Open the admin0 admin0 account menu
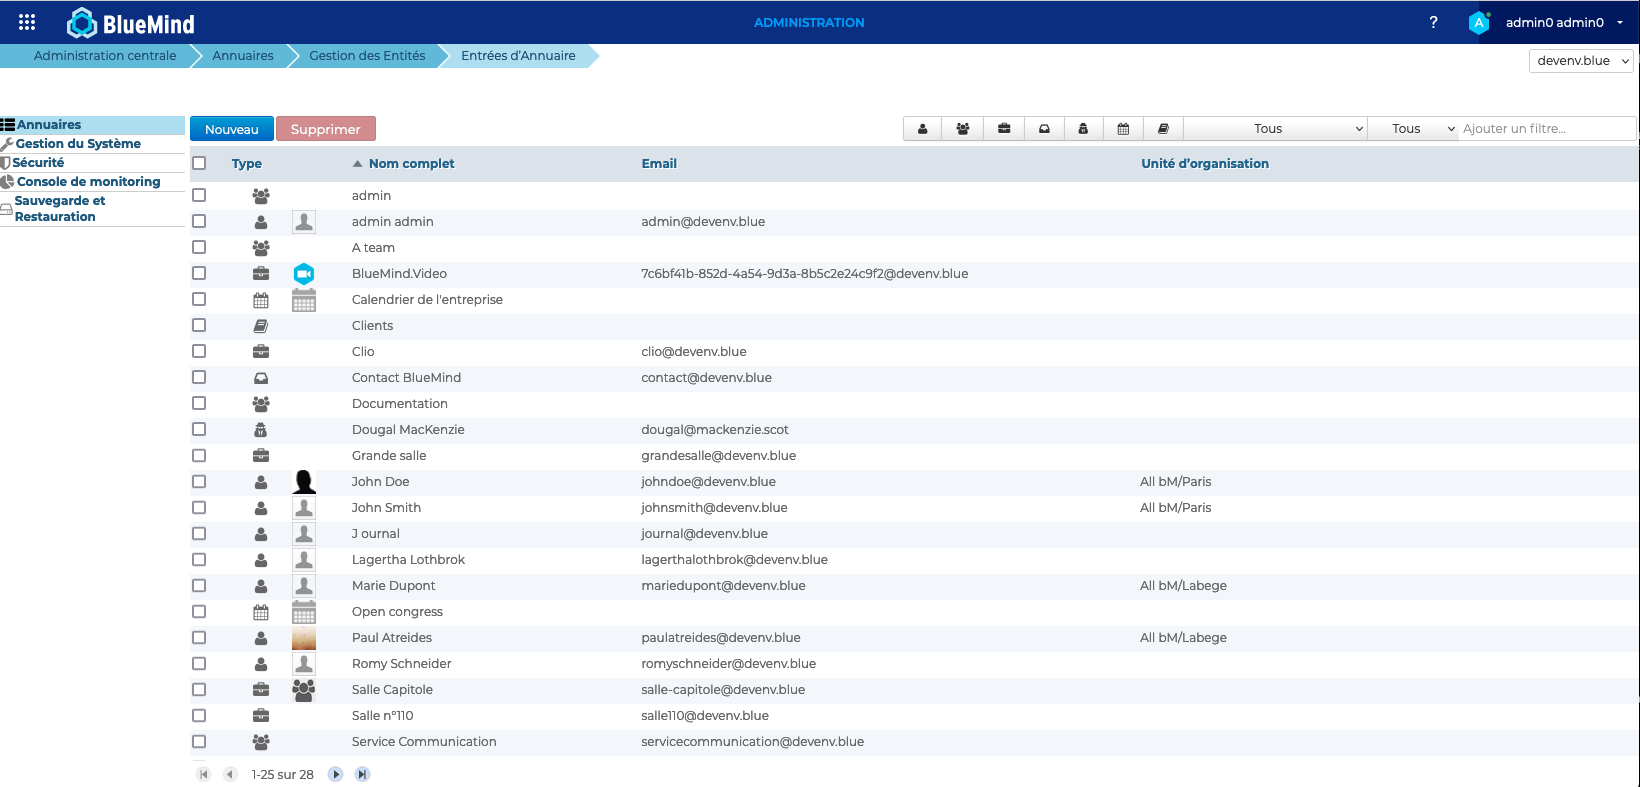Image resolution: width=1640 pixels, height=787 pixels. click(1555, 22)
